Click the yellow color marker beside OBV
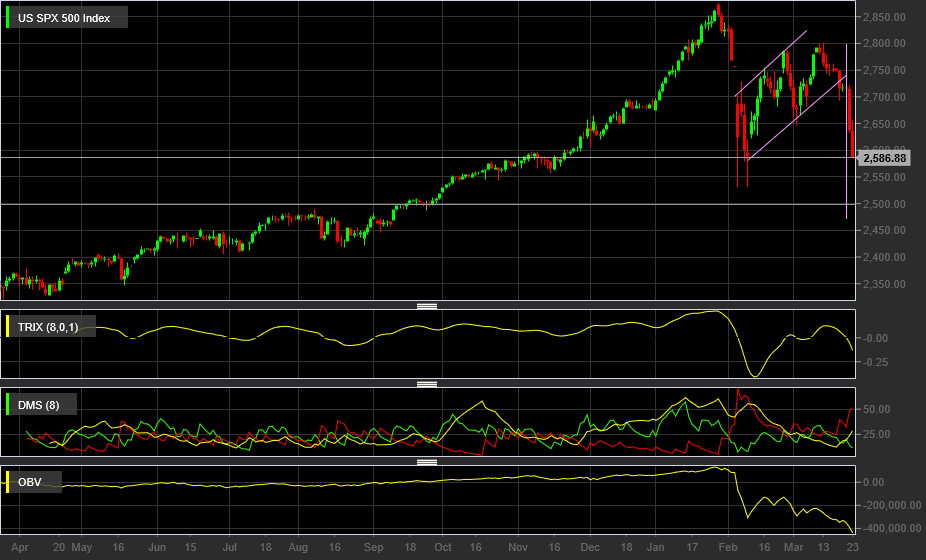This screenshot has width=926, height=560. pos(8,481)
